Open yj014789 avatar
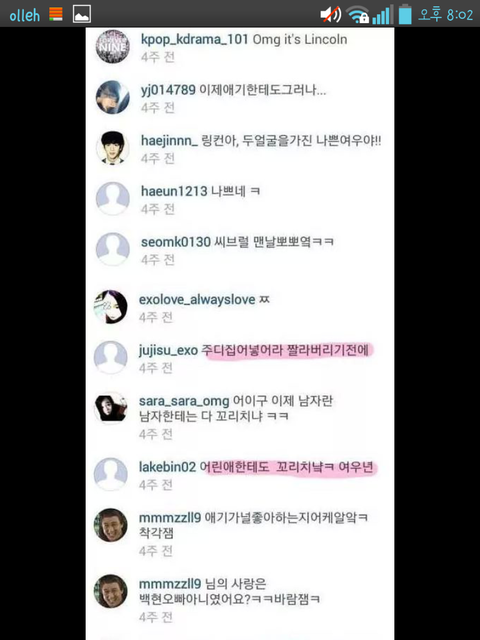The height and width of the screenshot is (640, 480). [x=113, y=97]
